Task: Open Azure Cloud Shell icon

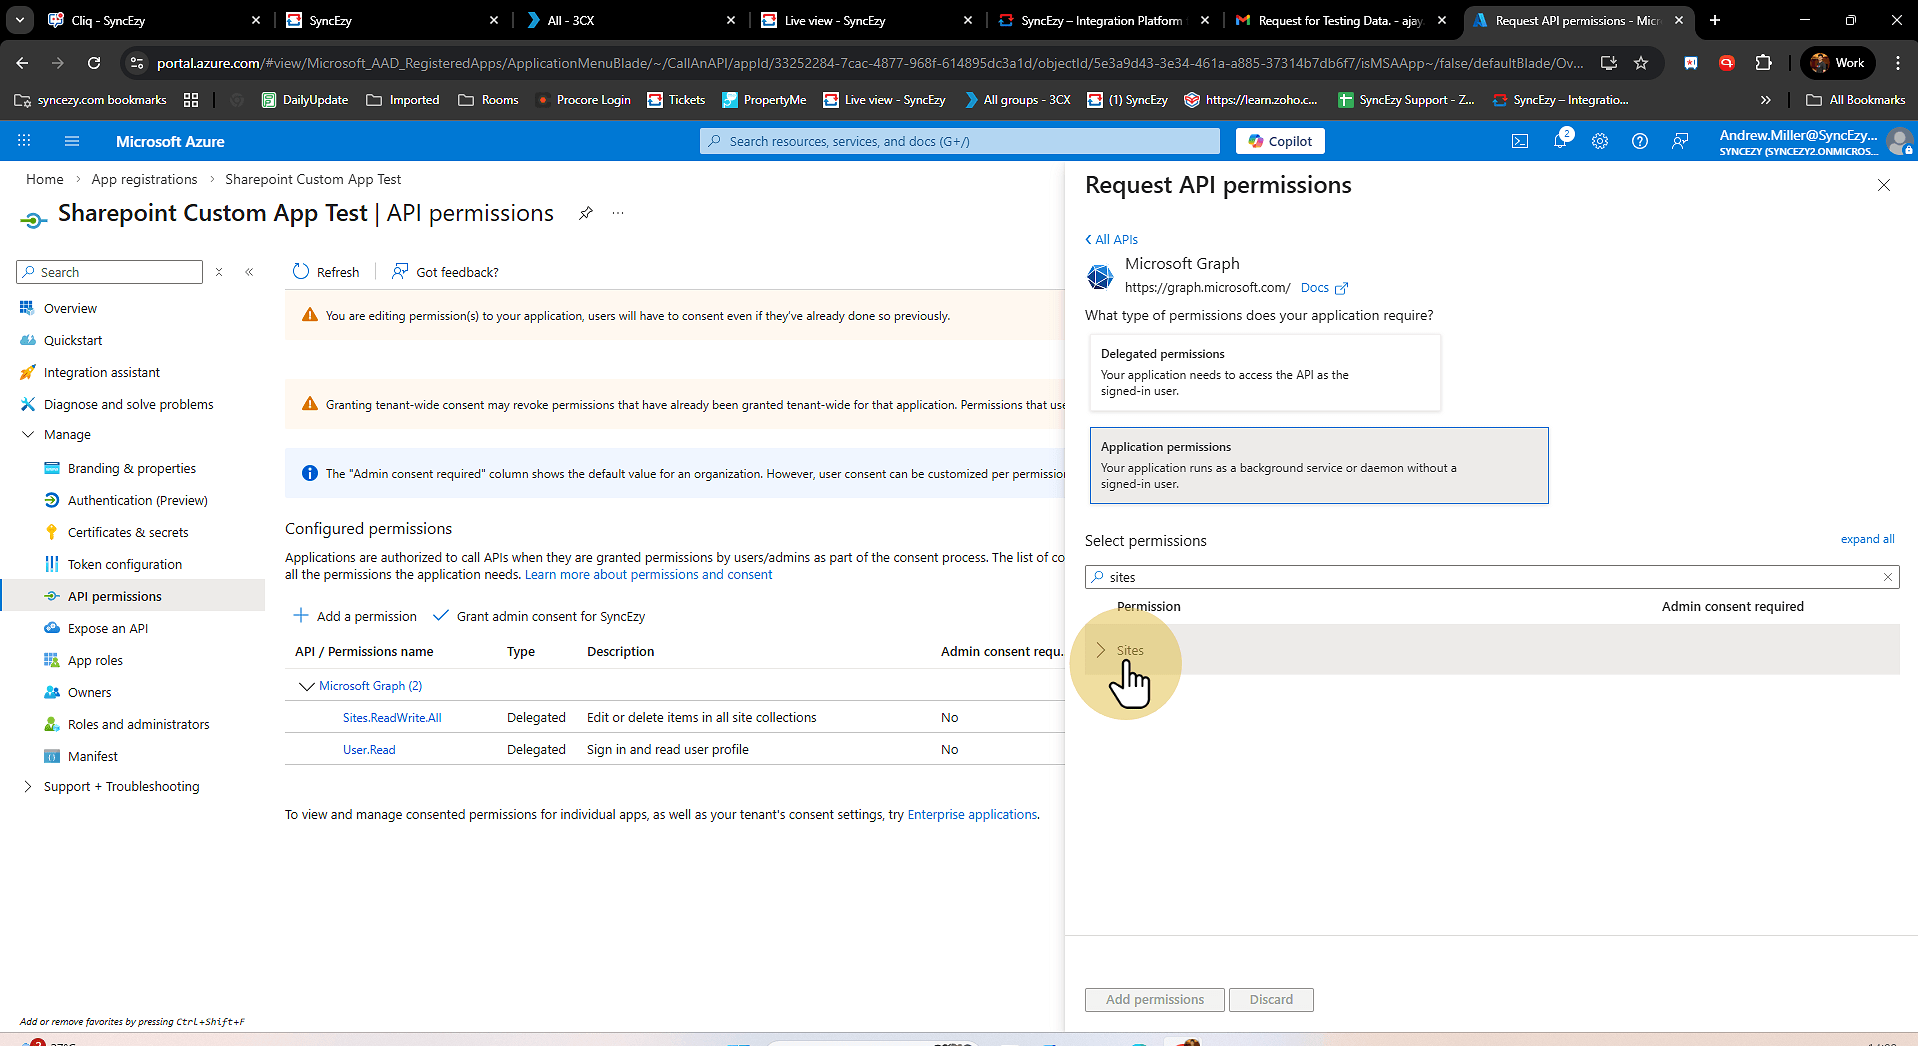Action: coord(1520,141)
